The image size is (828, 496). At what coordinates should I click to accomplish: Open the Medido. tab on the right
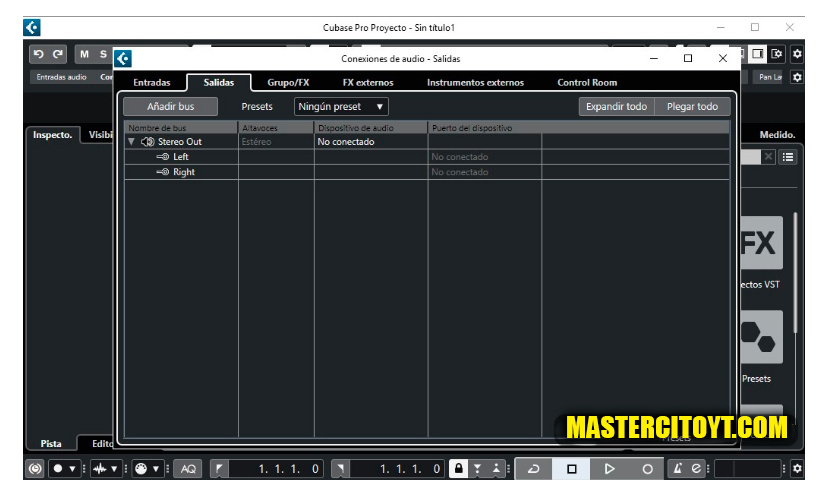[777, 135]
